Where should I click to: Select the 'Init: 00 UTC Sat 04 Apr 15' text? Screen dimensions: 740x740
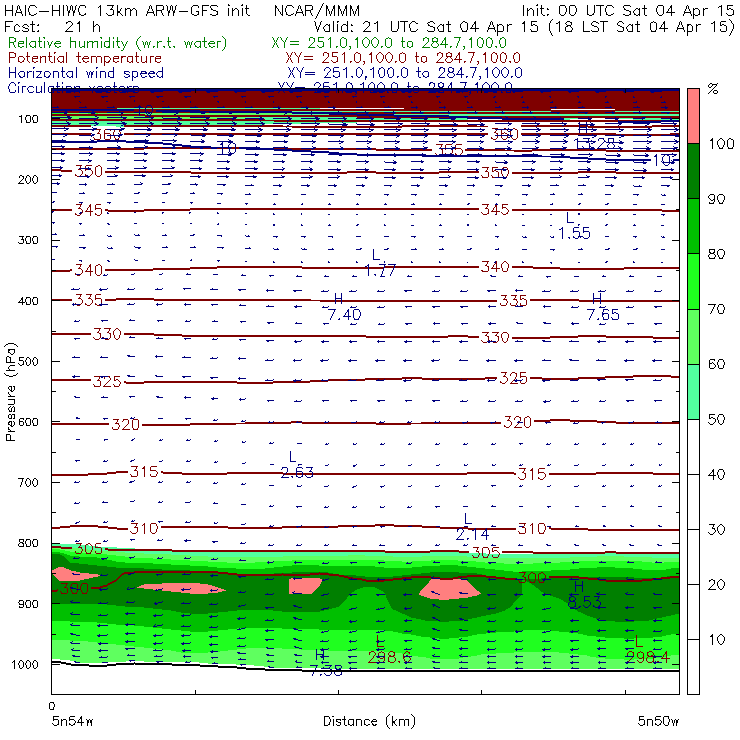[x=627, y=10]
